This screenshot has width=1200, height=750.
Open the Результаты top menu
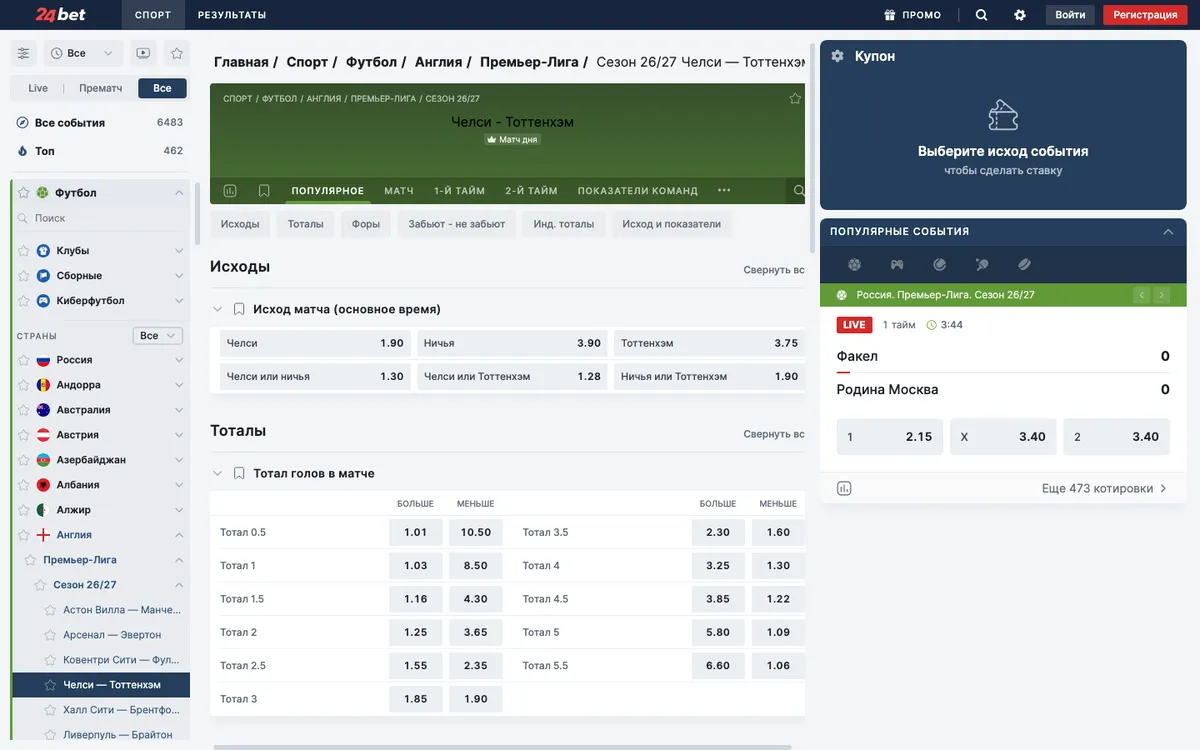[232, 15]
